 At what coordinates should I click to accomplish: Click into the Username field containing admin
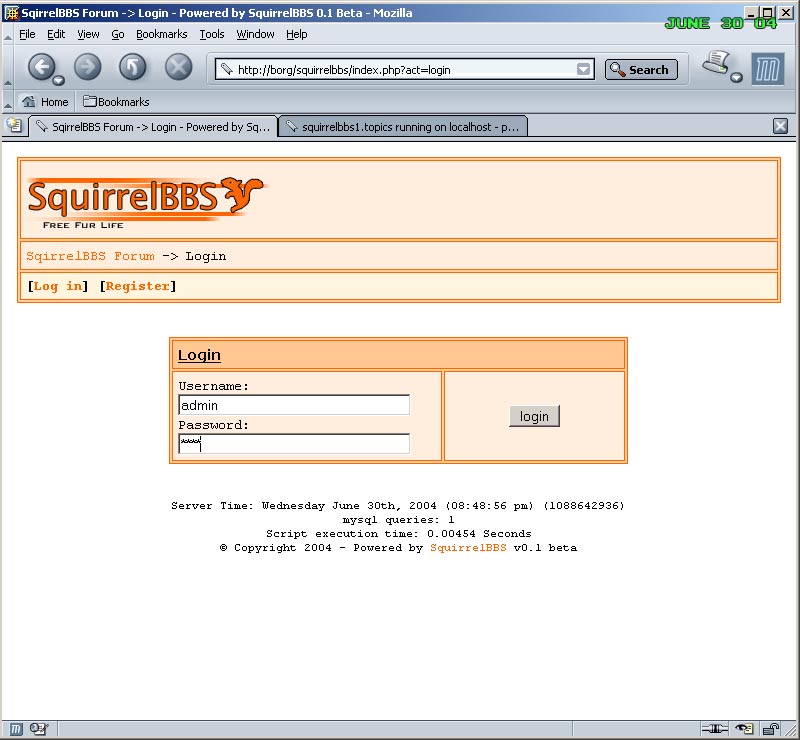click(x=294, y=405)
